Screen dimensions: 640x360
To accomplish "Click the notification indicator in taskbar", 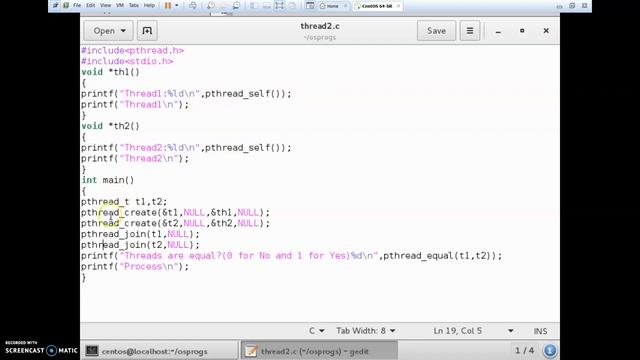I will click(x=550, y=350).
